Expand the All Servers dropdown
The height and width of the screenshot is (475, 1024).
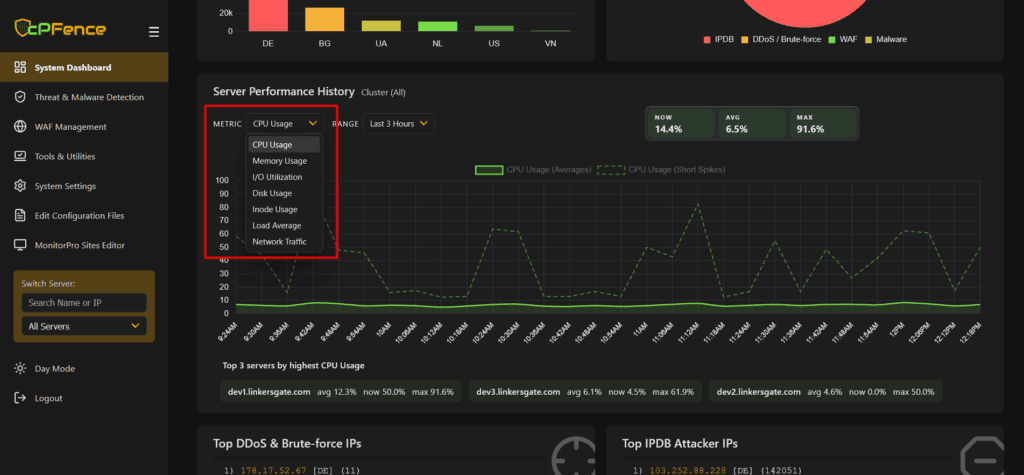84,326
